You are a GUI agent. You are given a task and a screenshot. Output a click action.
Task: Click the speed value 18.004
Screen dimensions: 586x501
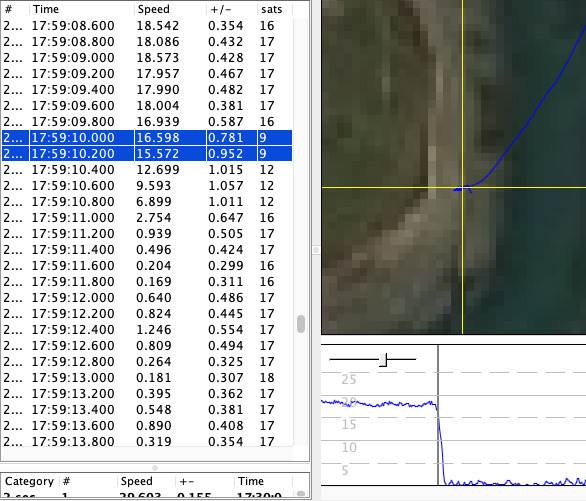(158, 106)
